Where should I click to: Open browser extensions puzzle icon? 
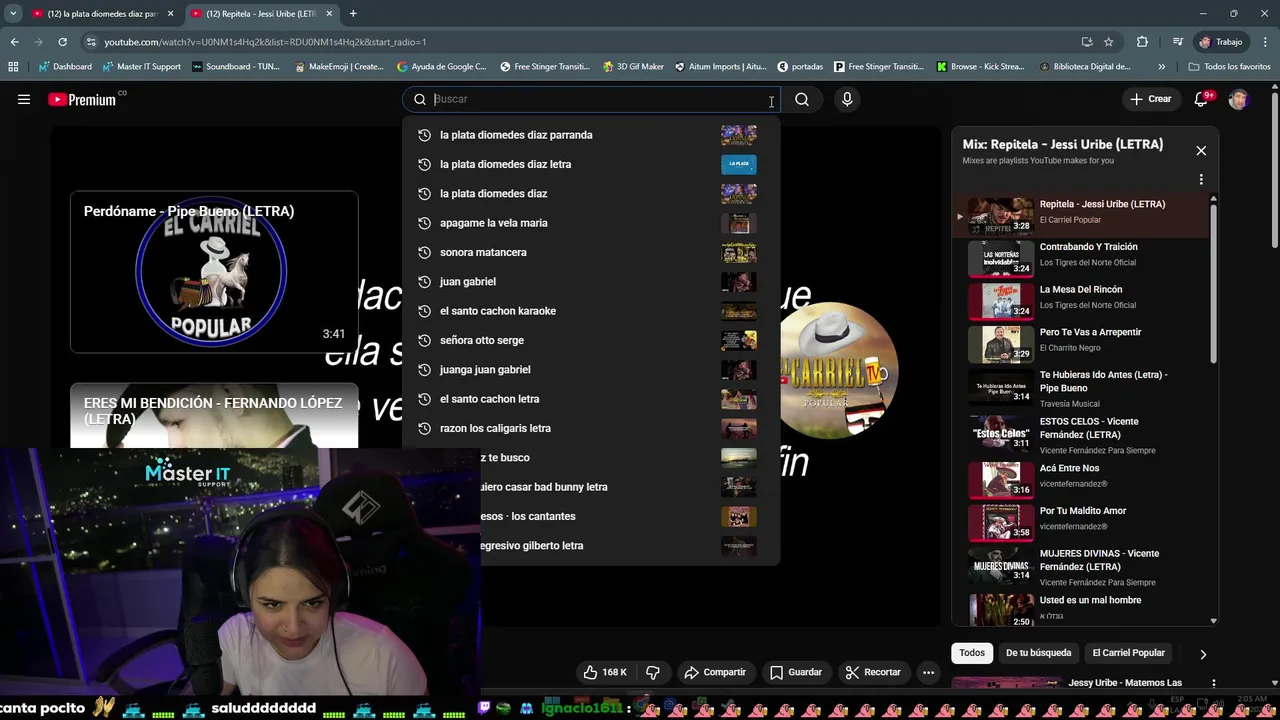click(x=1142, y=42)
